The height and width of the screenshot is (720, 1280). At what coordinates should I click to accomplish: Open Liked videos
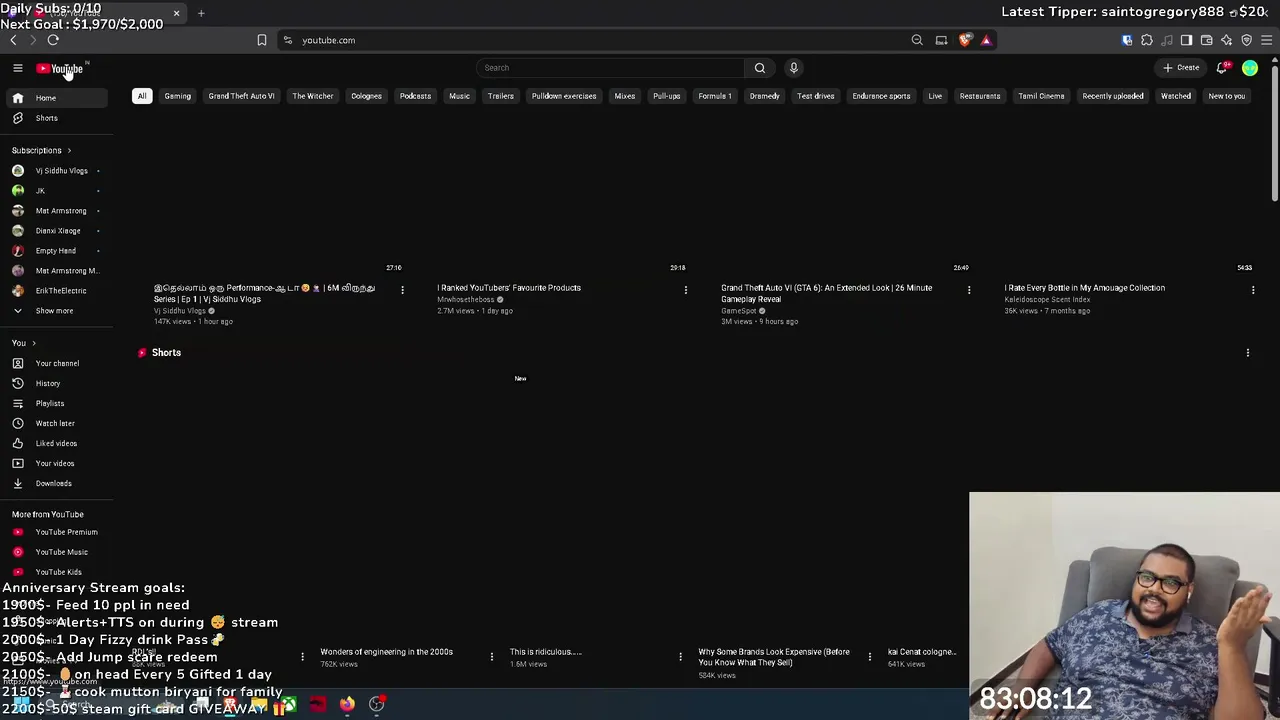56,443
